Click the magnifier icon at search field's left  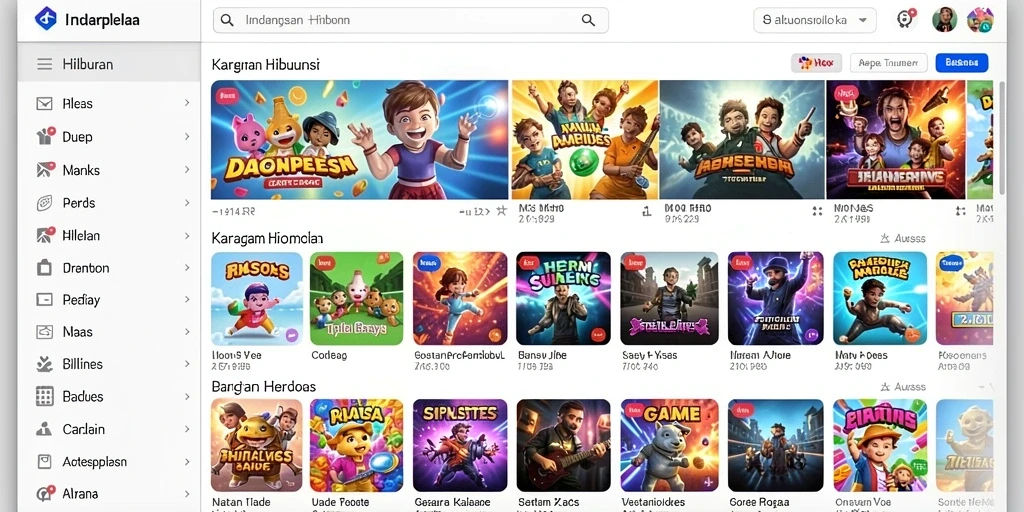(227, 20)
